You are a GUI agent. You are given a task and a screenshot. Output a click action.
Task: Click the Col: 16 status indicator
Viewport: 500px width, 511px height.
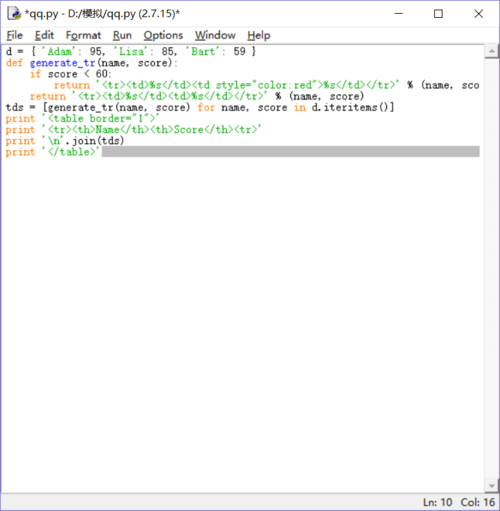click(478, 502)
